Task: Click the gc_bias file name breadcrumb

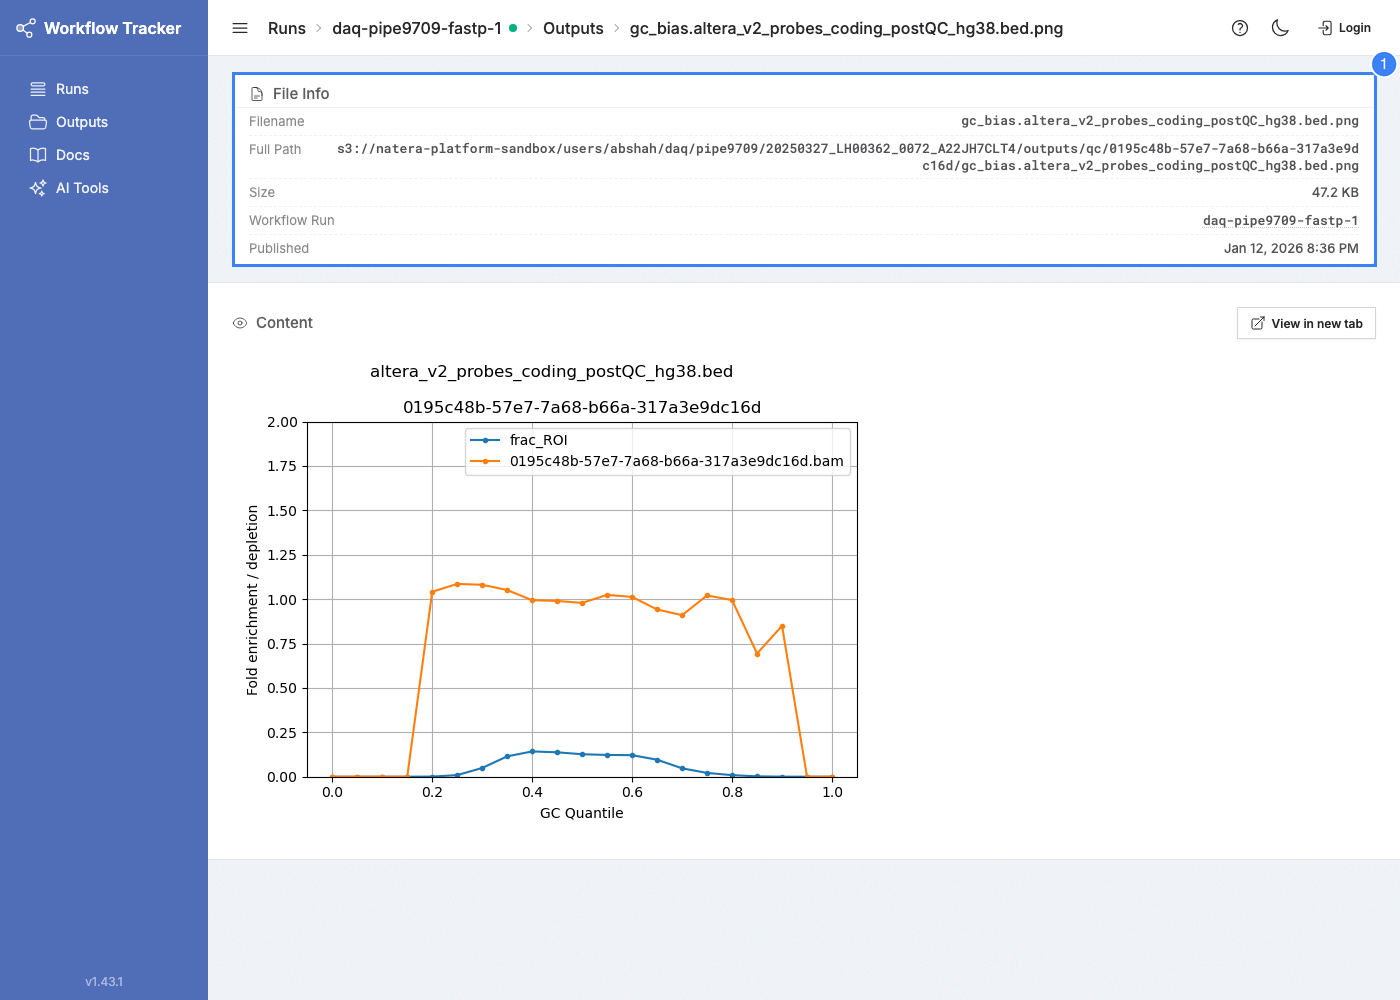Action: click(846, 28)
